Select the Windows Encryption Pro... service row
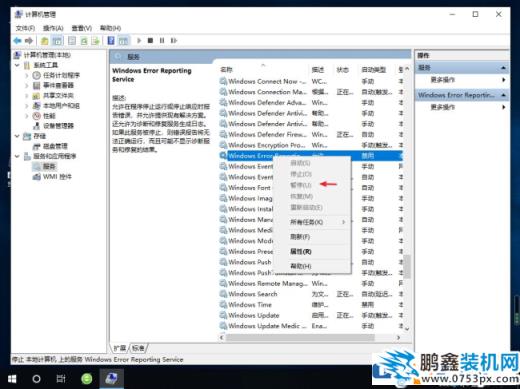 point(311,145)
